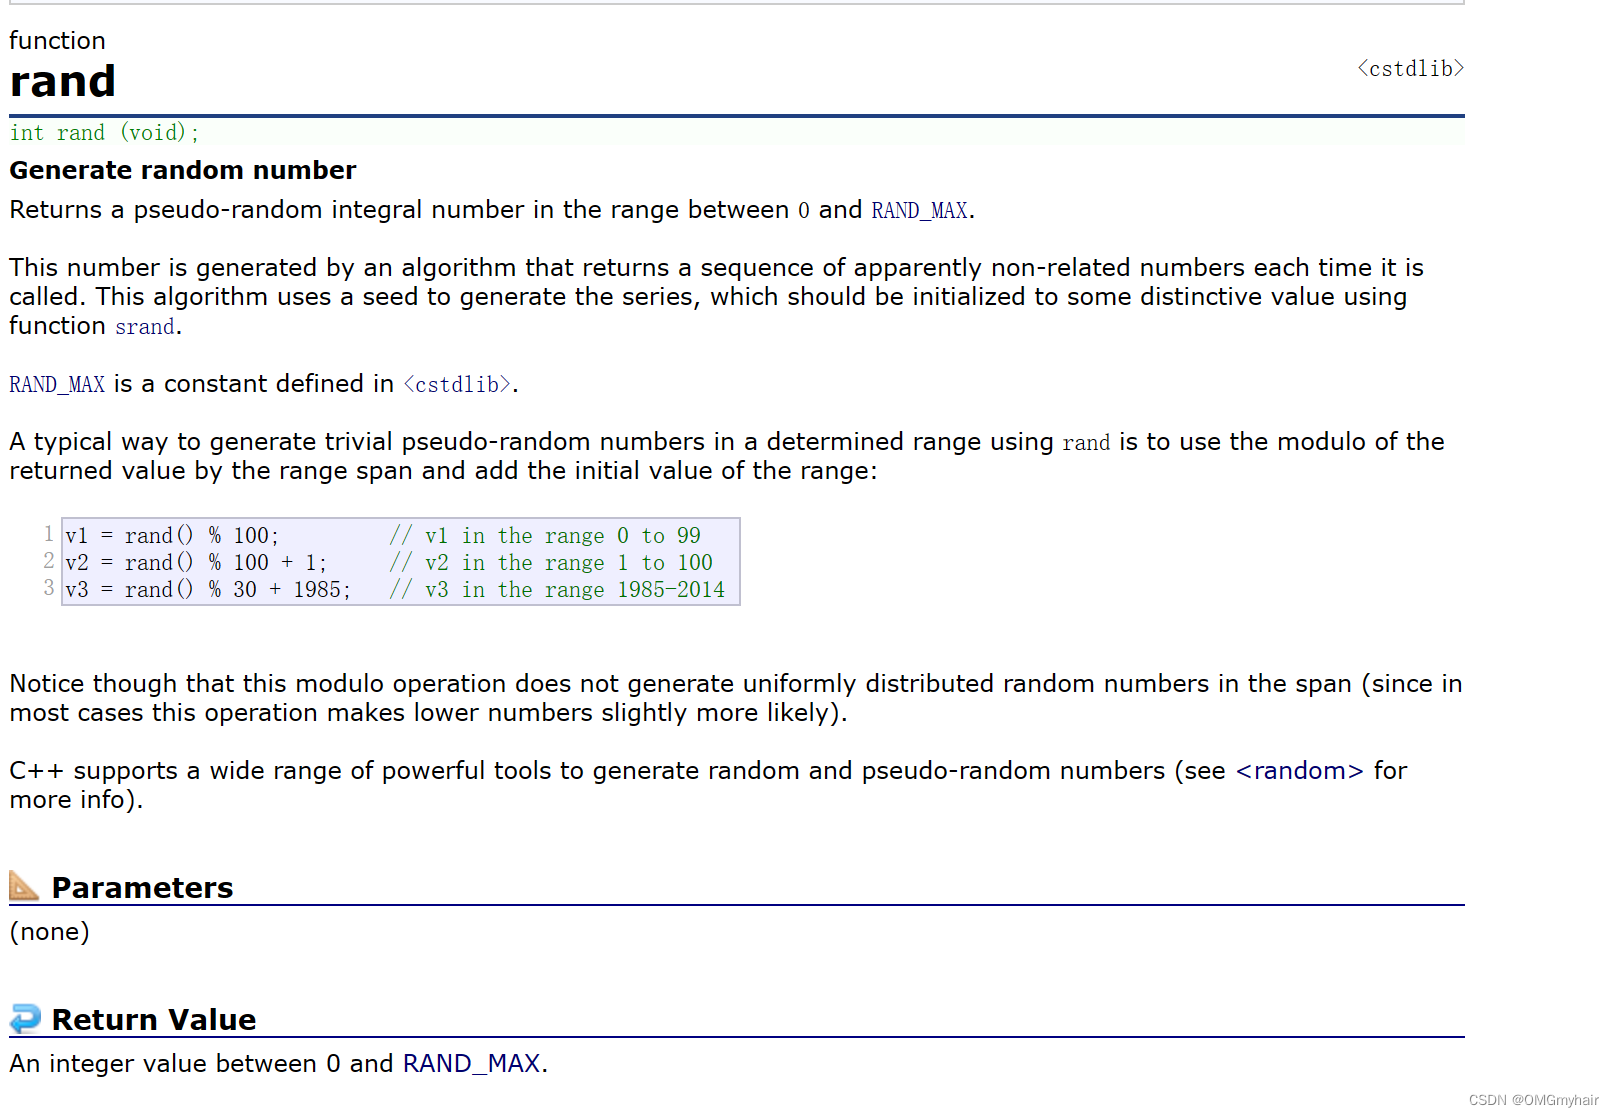Click line number 3 in the code gutter

click(x=49, y=588)
